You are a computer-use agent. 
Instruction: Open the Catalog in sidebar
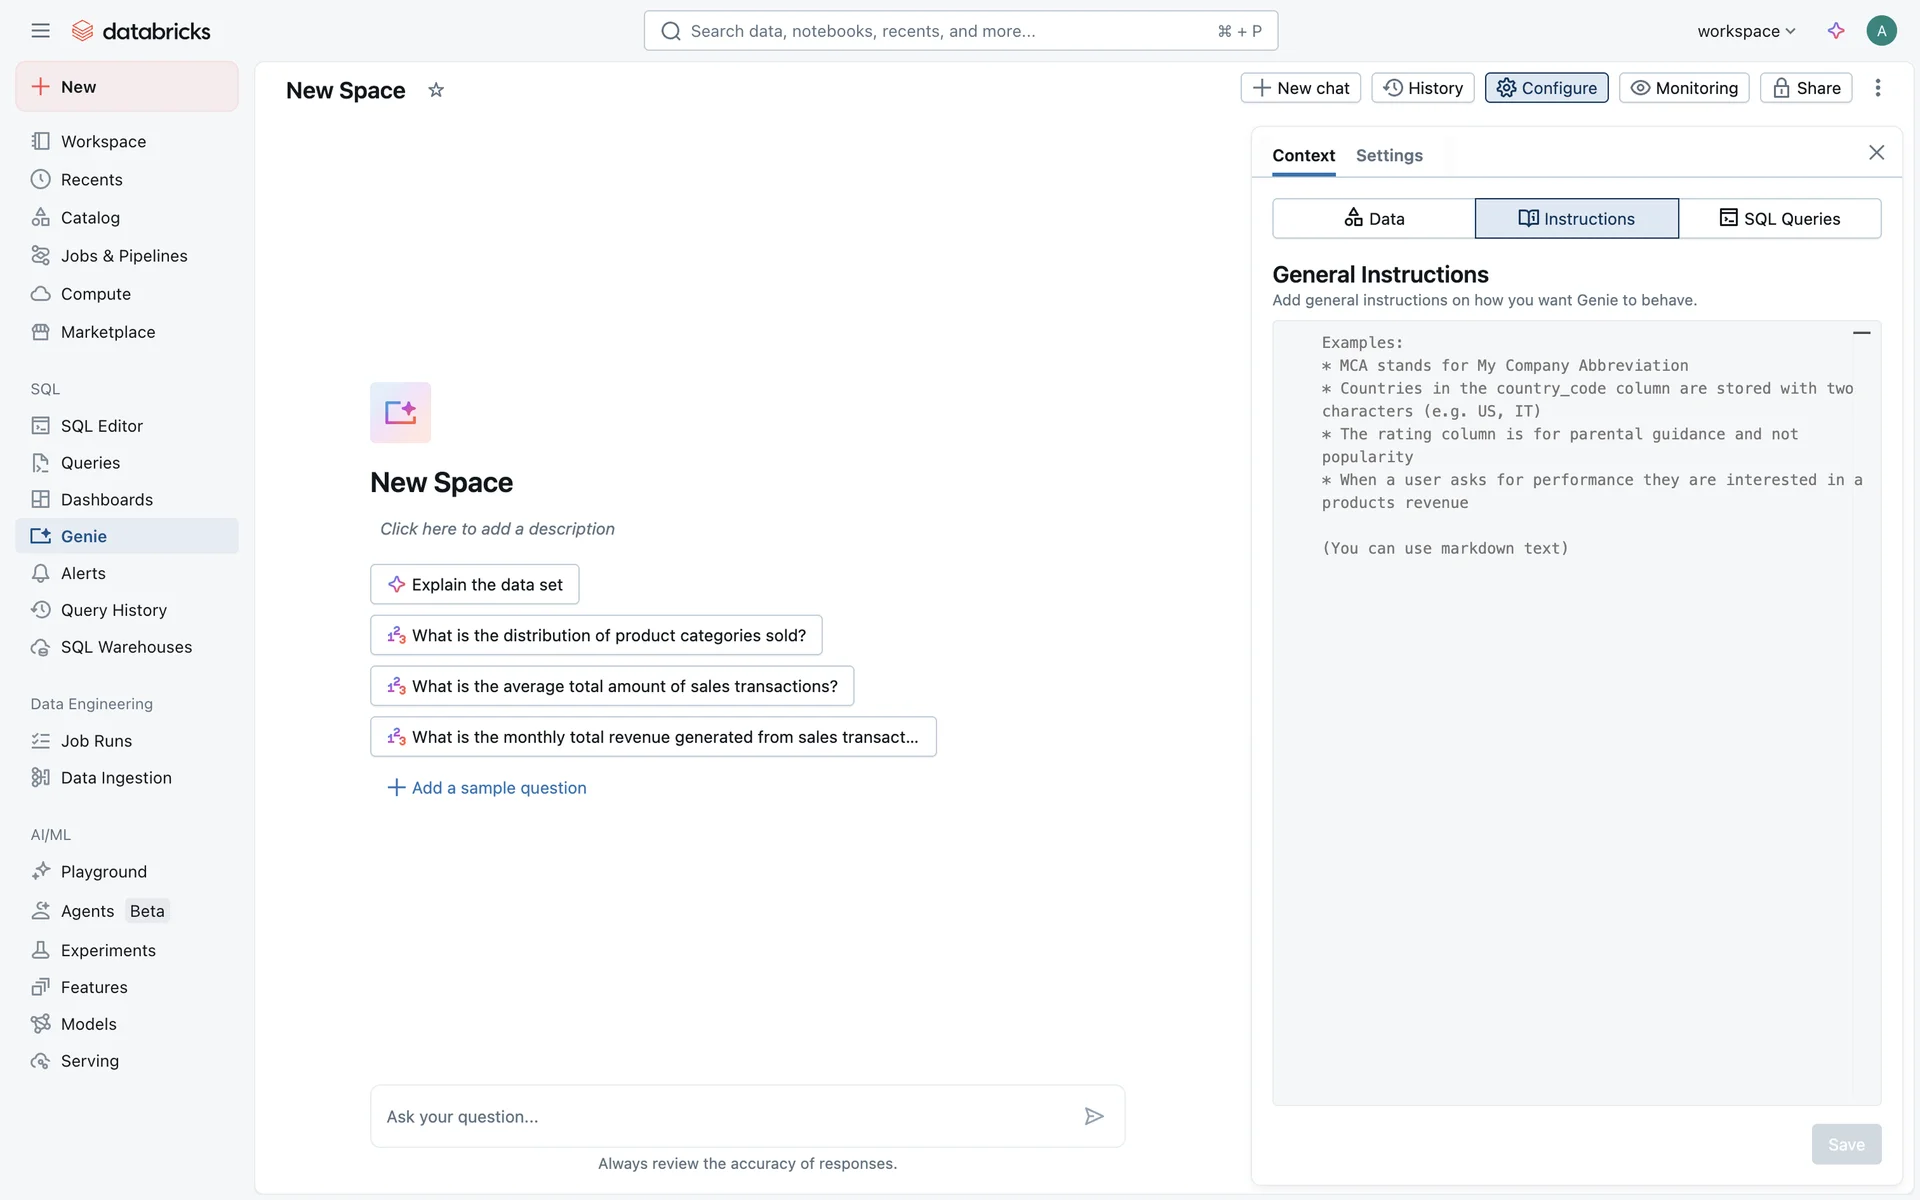(90, 218)
